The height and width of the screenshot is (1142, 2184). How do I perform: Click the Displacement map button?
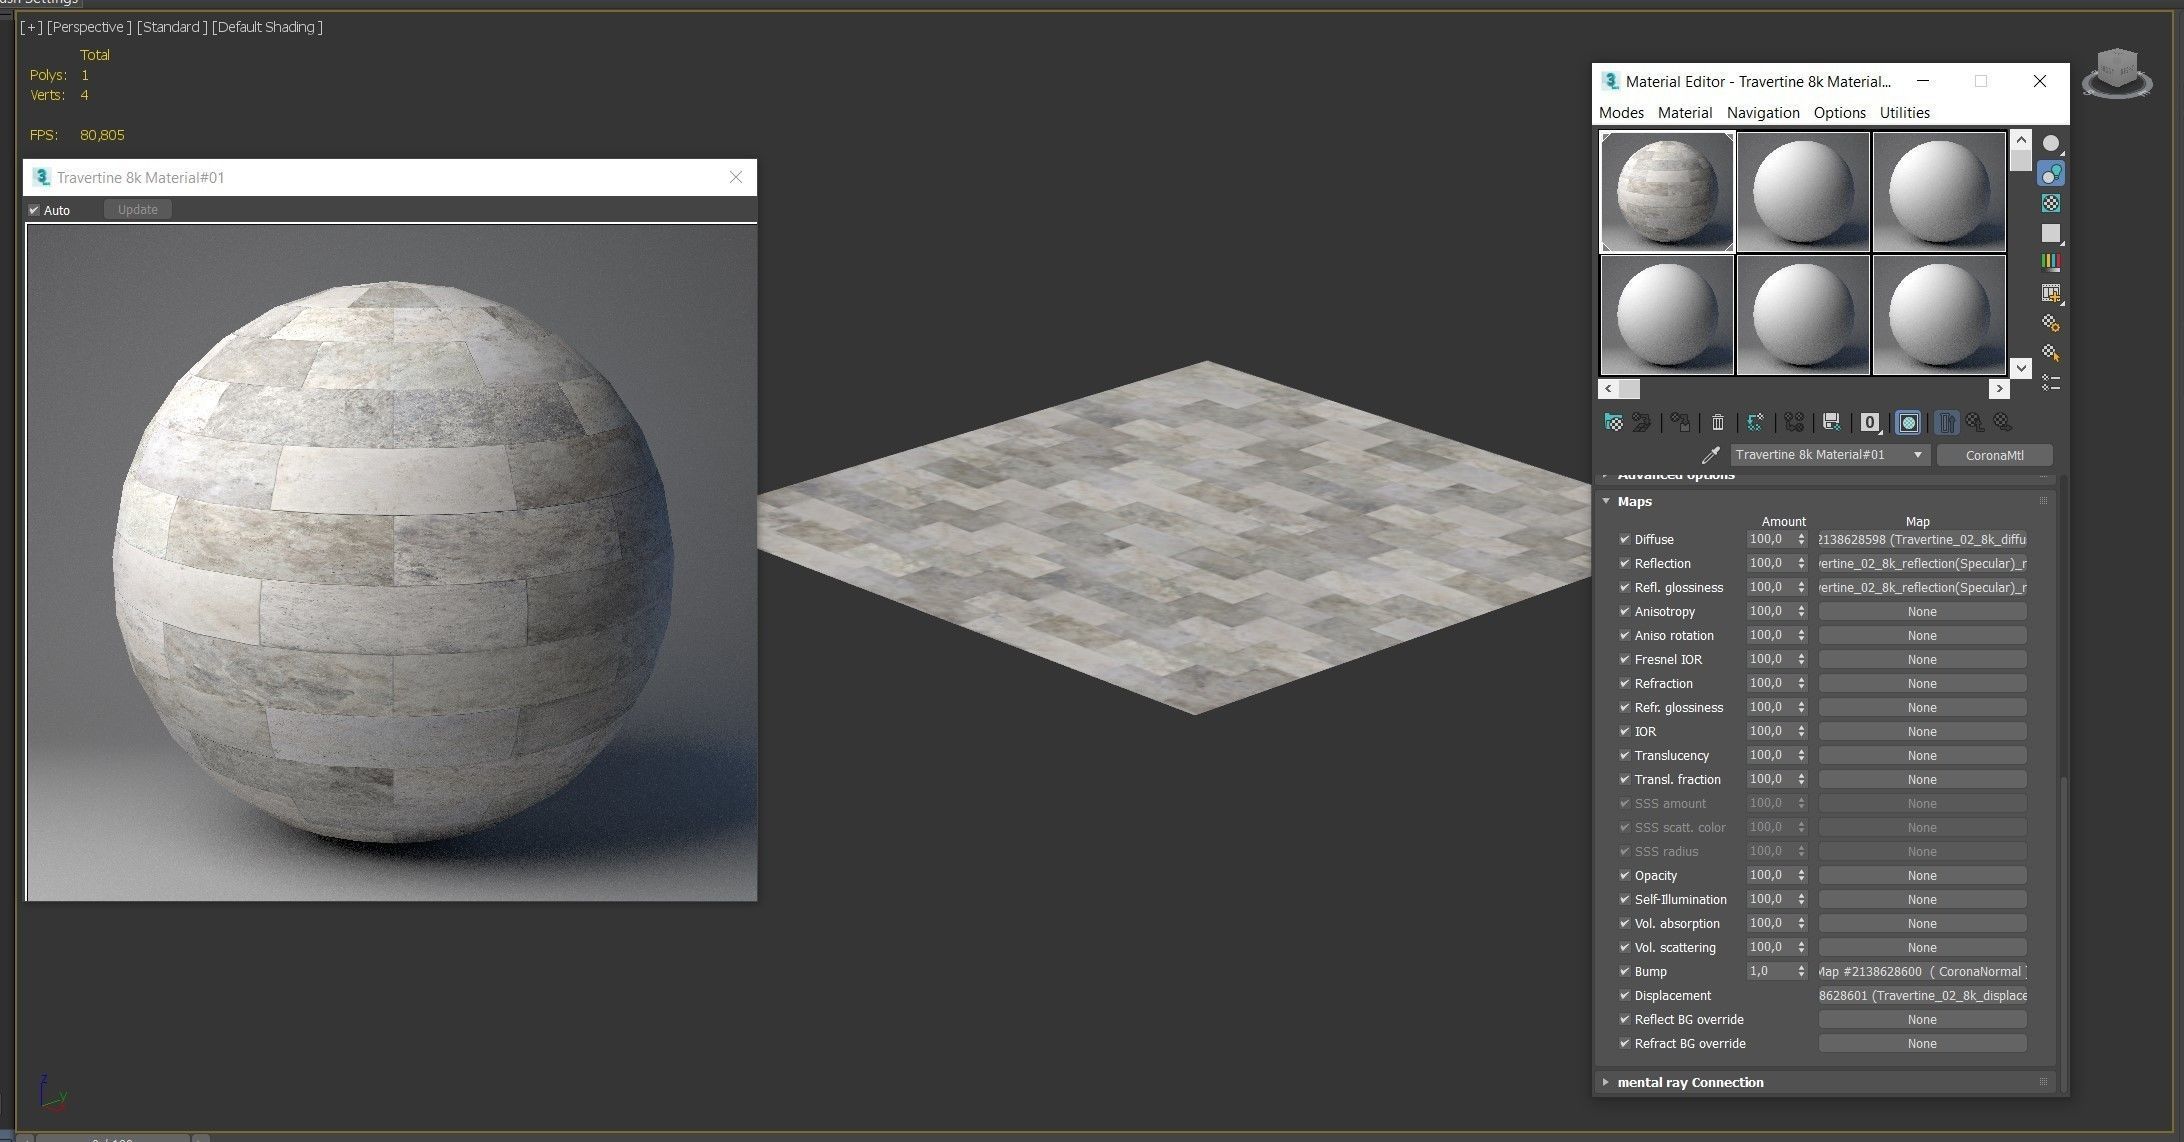(x=1922, y=995)
